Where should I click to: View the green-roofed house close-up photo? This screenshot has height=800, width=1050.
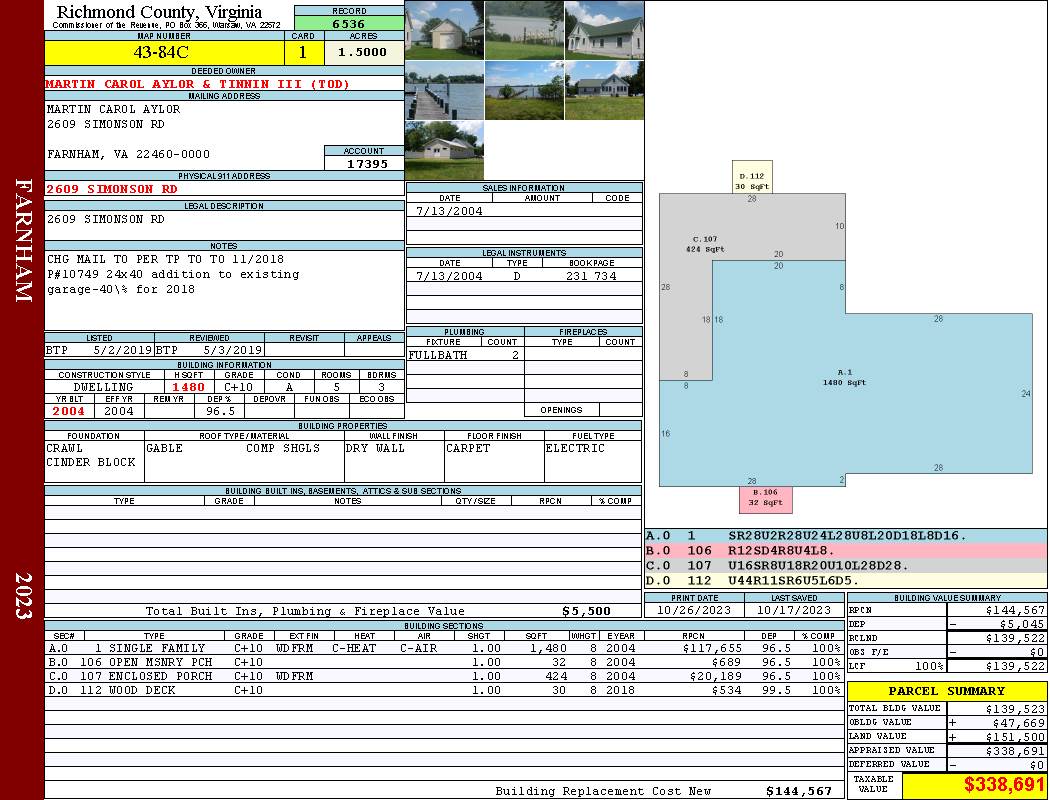click(x=604, y=30)
